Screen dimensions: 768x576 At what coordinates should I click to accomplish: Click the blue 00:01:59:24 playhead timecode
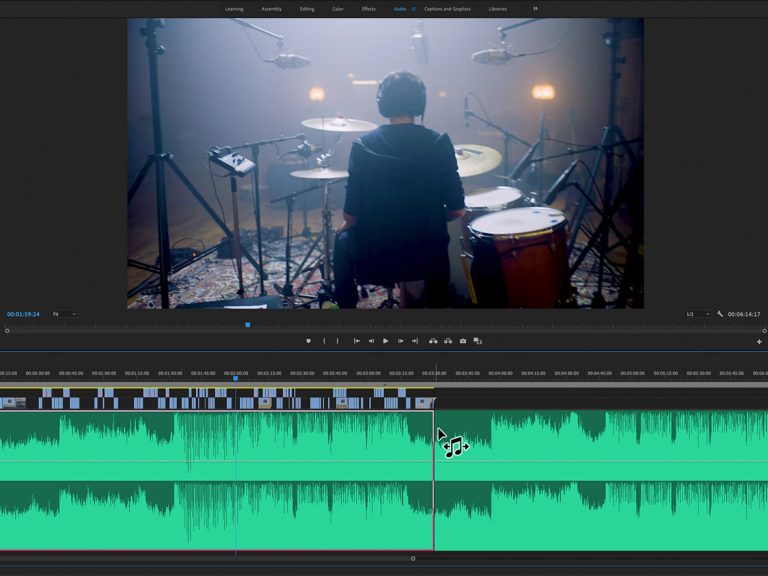point(23,314)
